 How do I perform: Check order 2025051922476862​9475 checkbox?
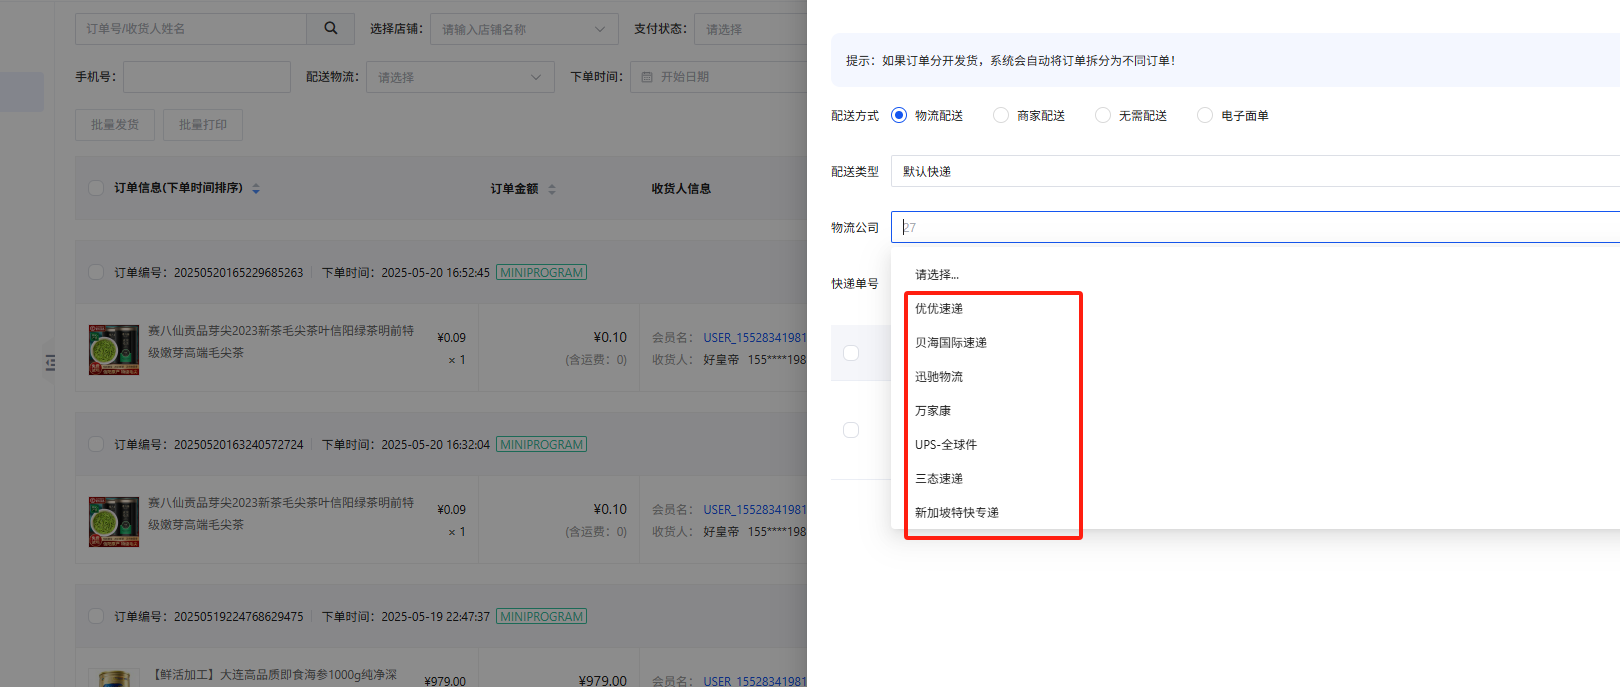pos(96,616)
